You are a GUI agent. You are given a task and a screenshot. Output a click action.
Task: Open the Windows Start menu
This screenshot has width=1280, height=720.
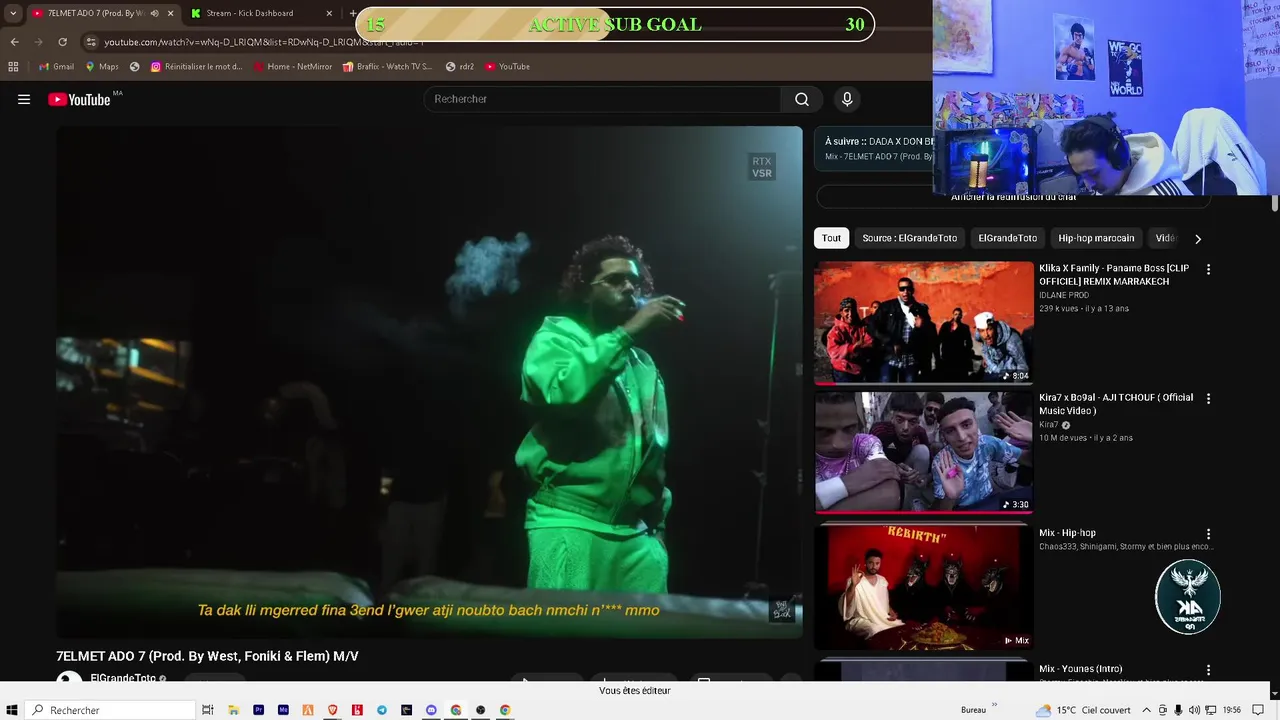click(x=12, y=710)
